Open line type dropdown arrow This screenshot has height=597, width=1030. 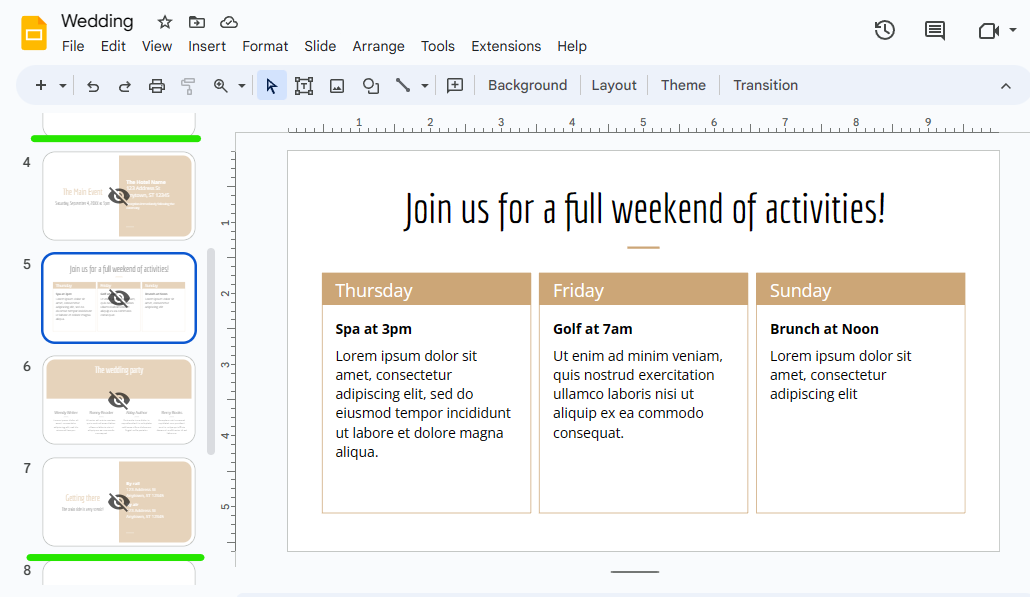point(425,86)
